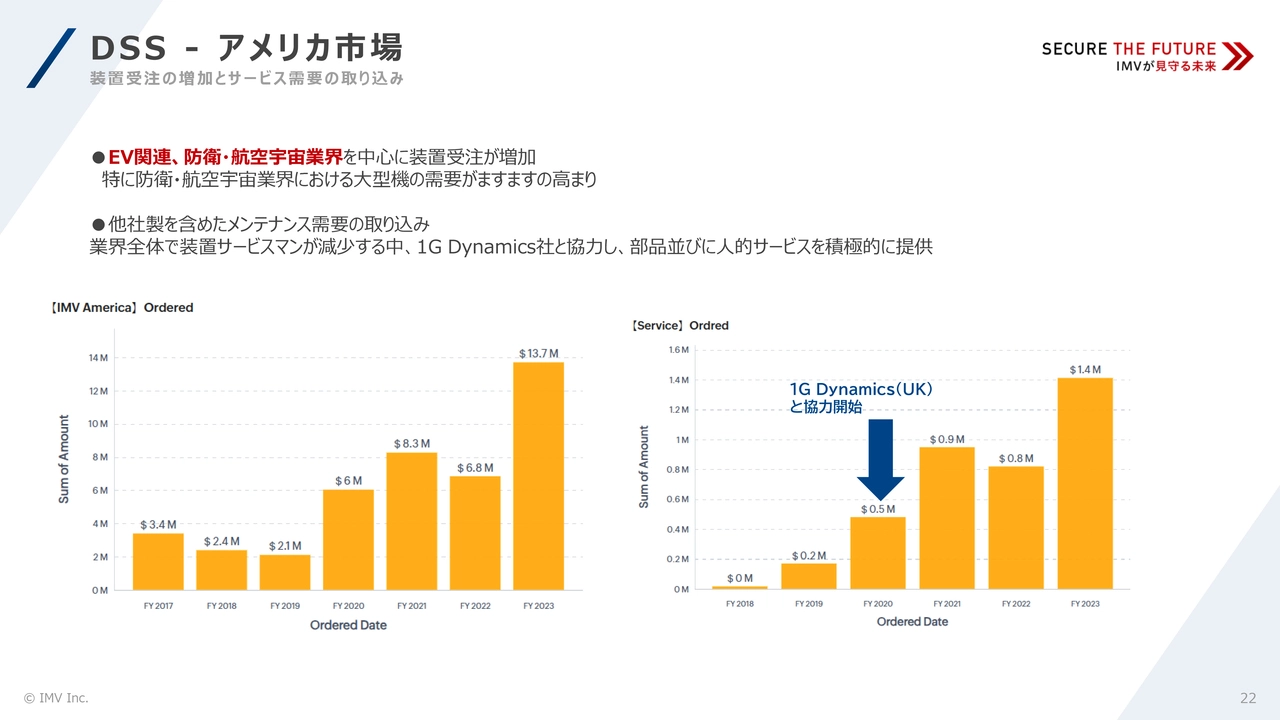Click the $8.3 M value label

412,443
